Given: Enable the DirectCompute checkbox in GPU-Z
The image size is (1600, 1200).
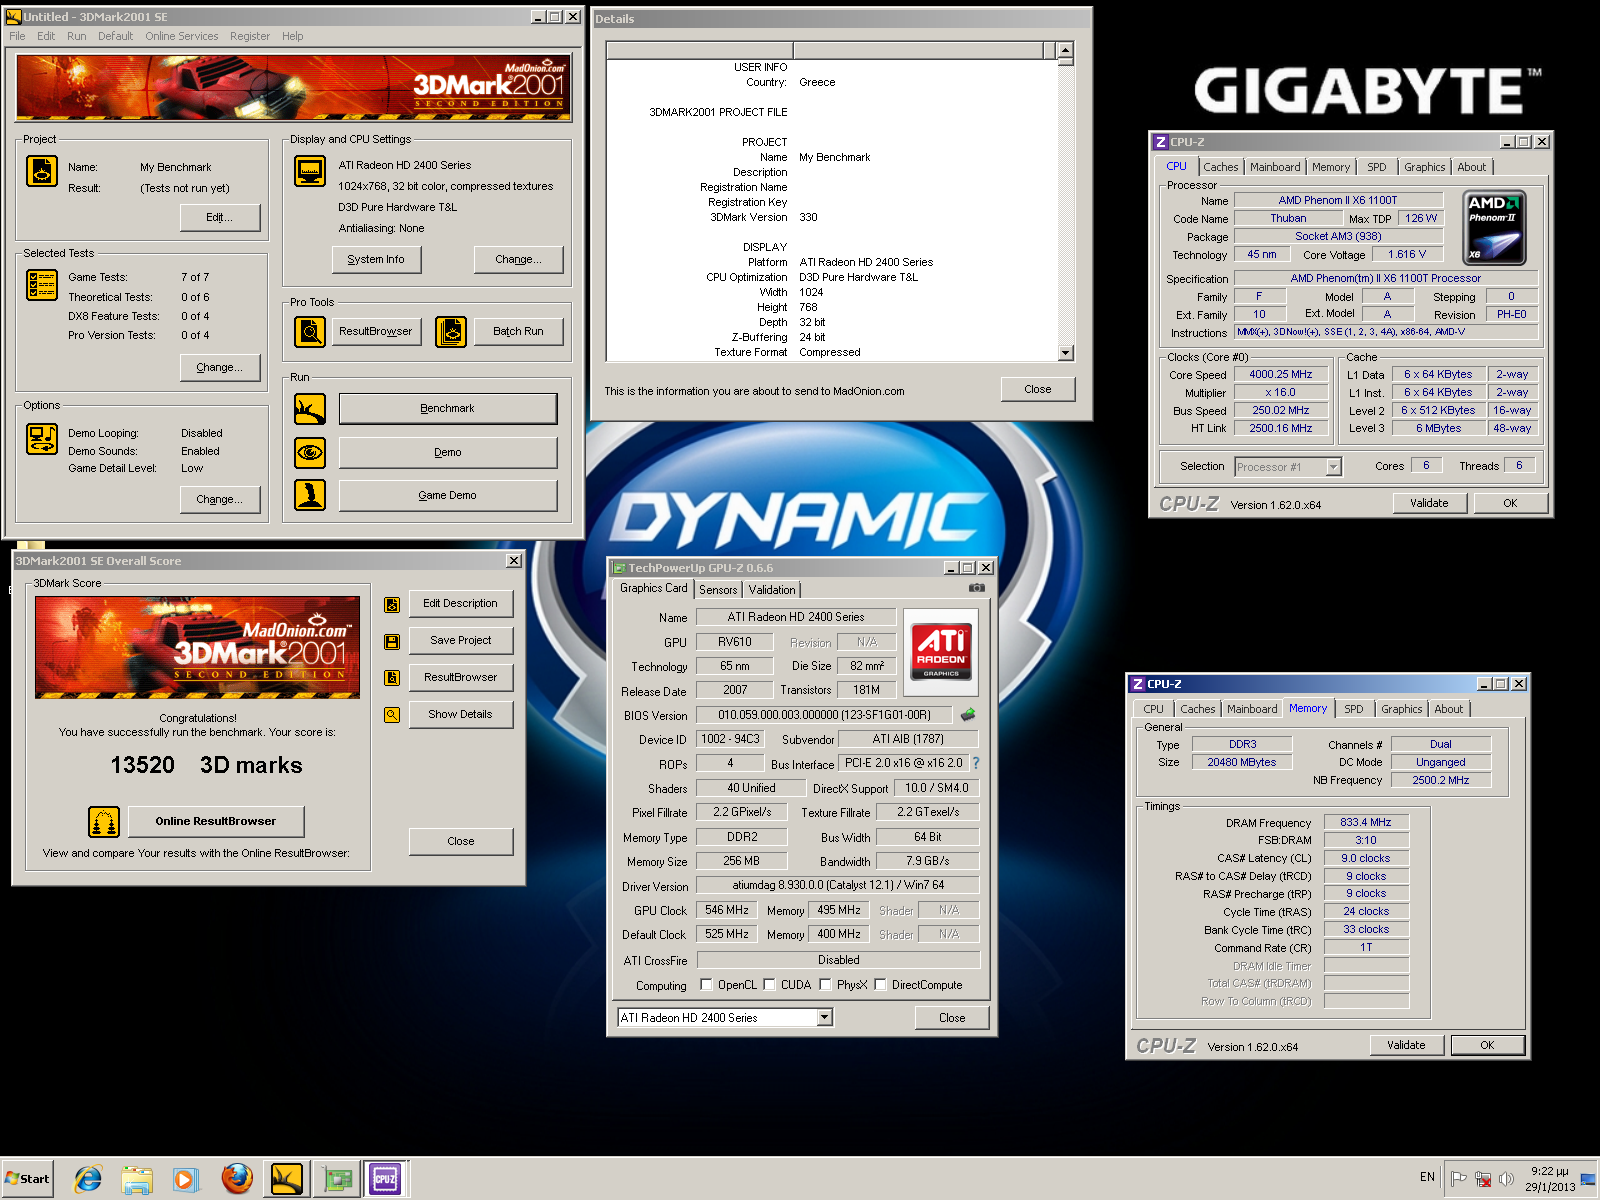Looking at the screenshot, I should pyautogui.click(x=880, y=985).
